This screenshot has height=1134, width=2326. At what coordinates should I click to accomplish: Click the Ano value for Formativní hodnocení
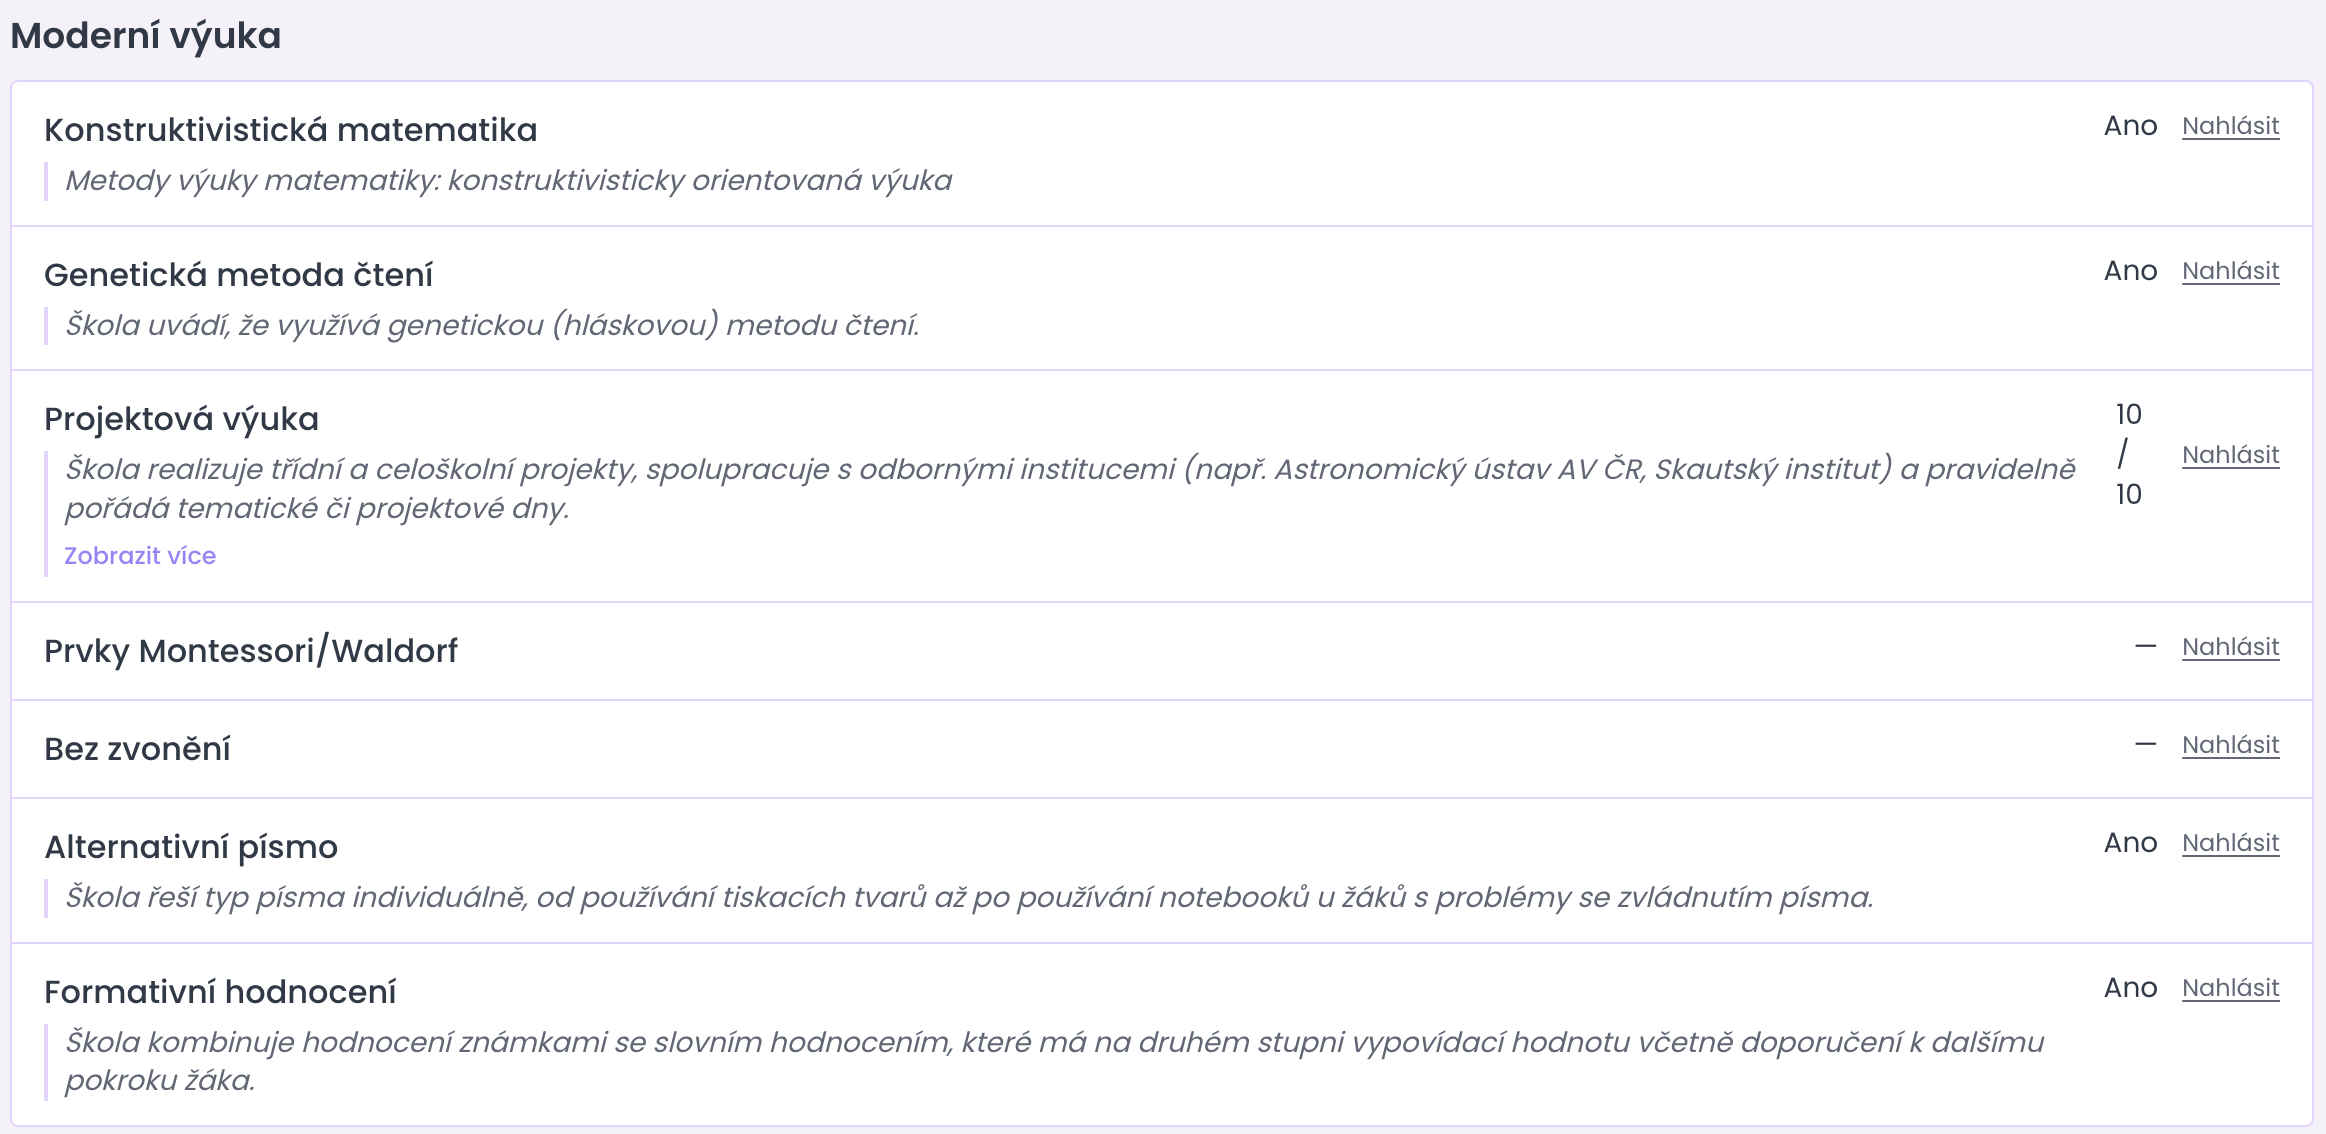(x=2130, y=988)
